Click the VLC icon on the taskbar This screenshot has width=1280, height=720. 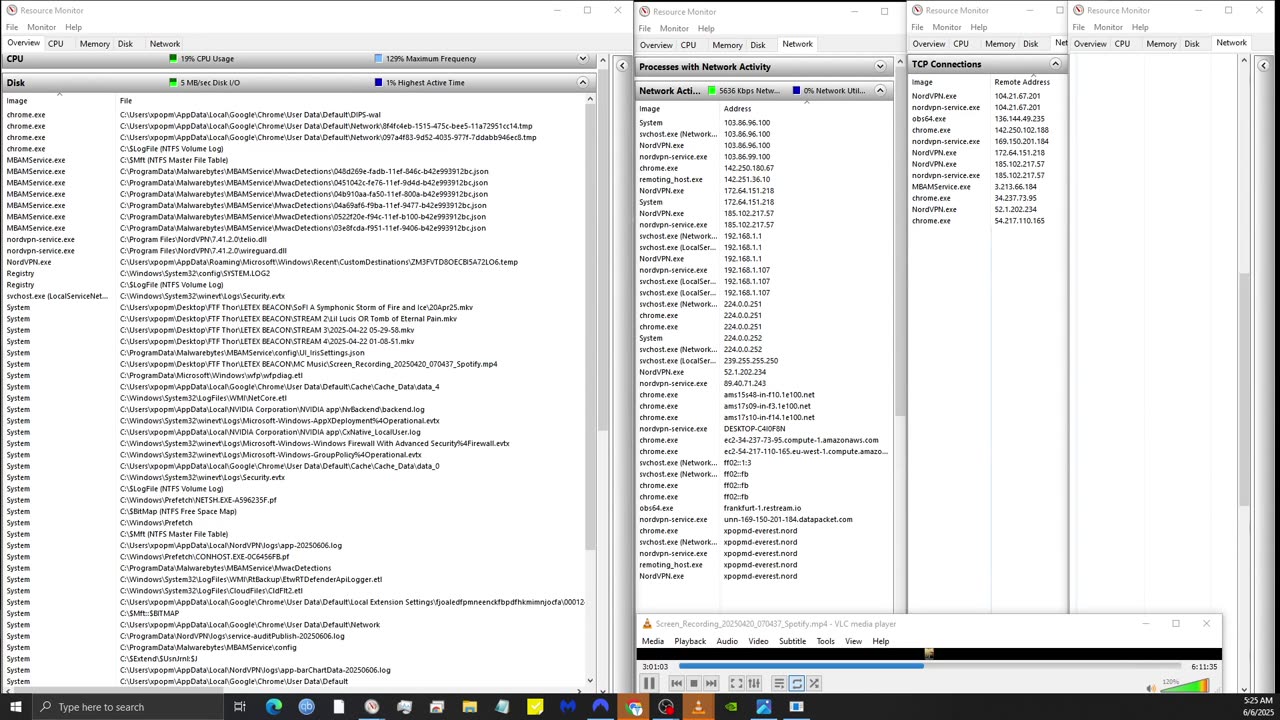[x=698, y=707]
